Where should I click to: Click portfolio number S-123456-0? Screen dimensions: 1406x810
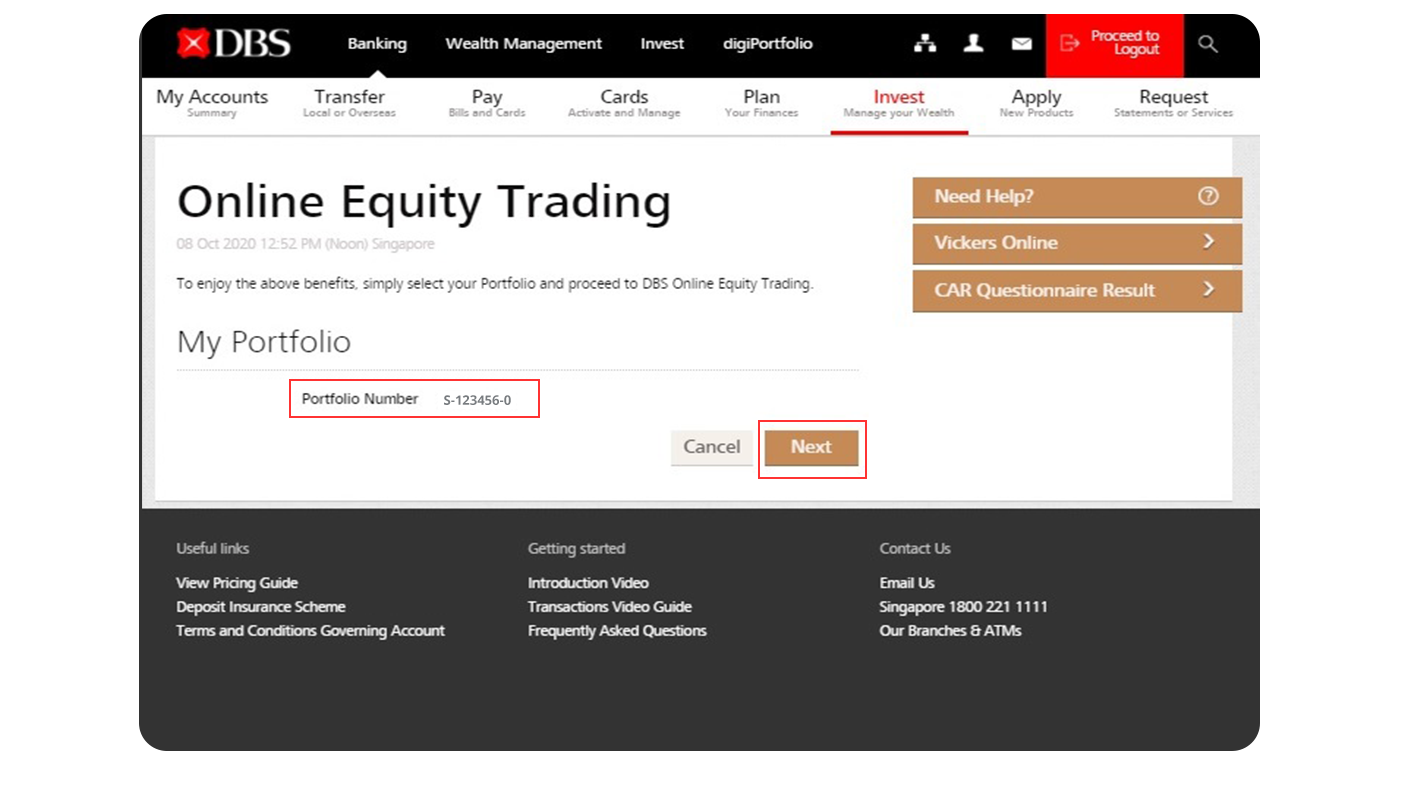(x=477, y=400)
